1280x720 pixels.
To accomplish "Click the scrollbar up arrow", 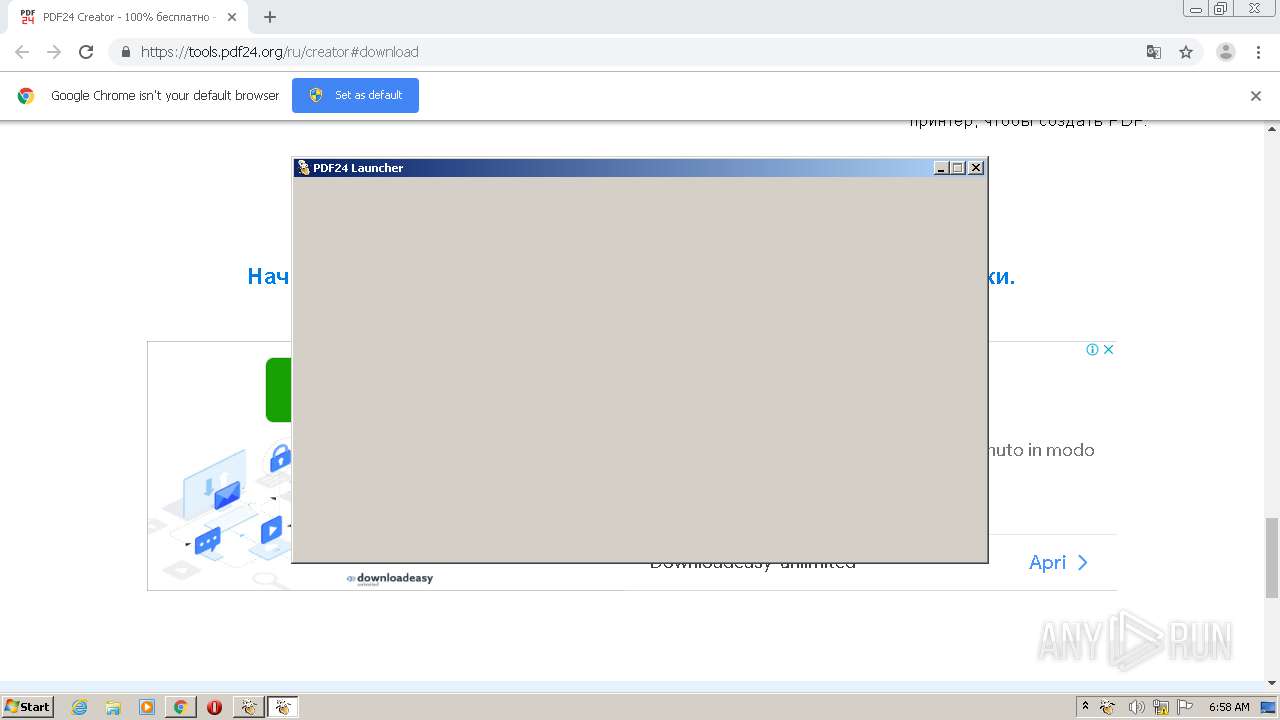I will [1272, 128].
